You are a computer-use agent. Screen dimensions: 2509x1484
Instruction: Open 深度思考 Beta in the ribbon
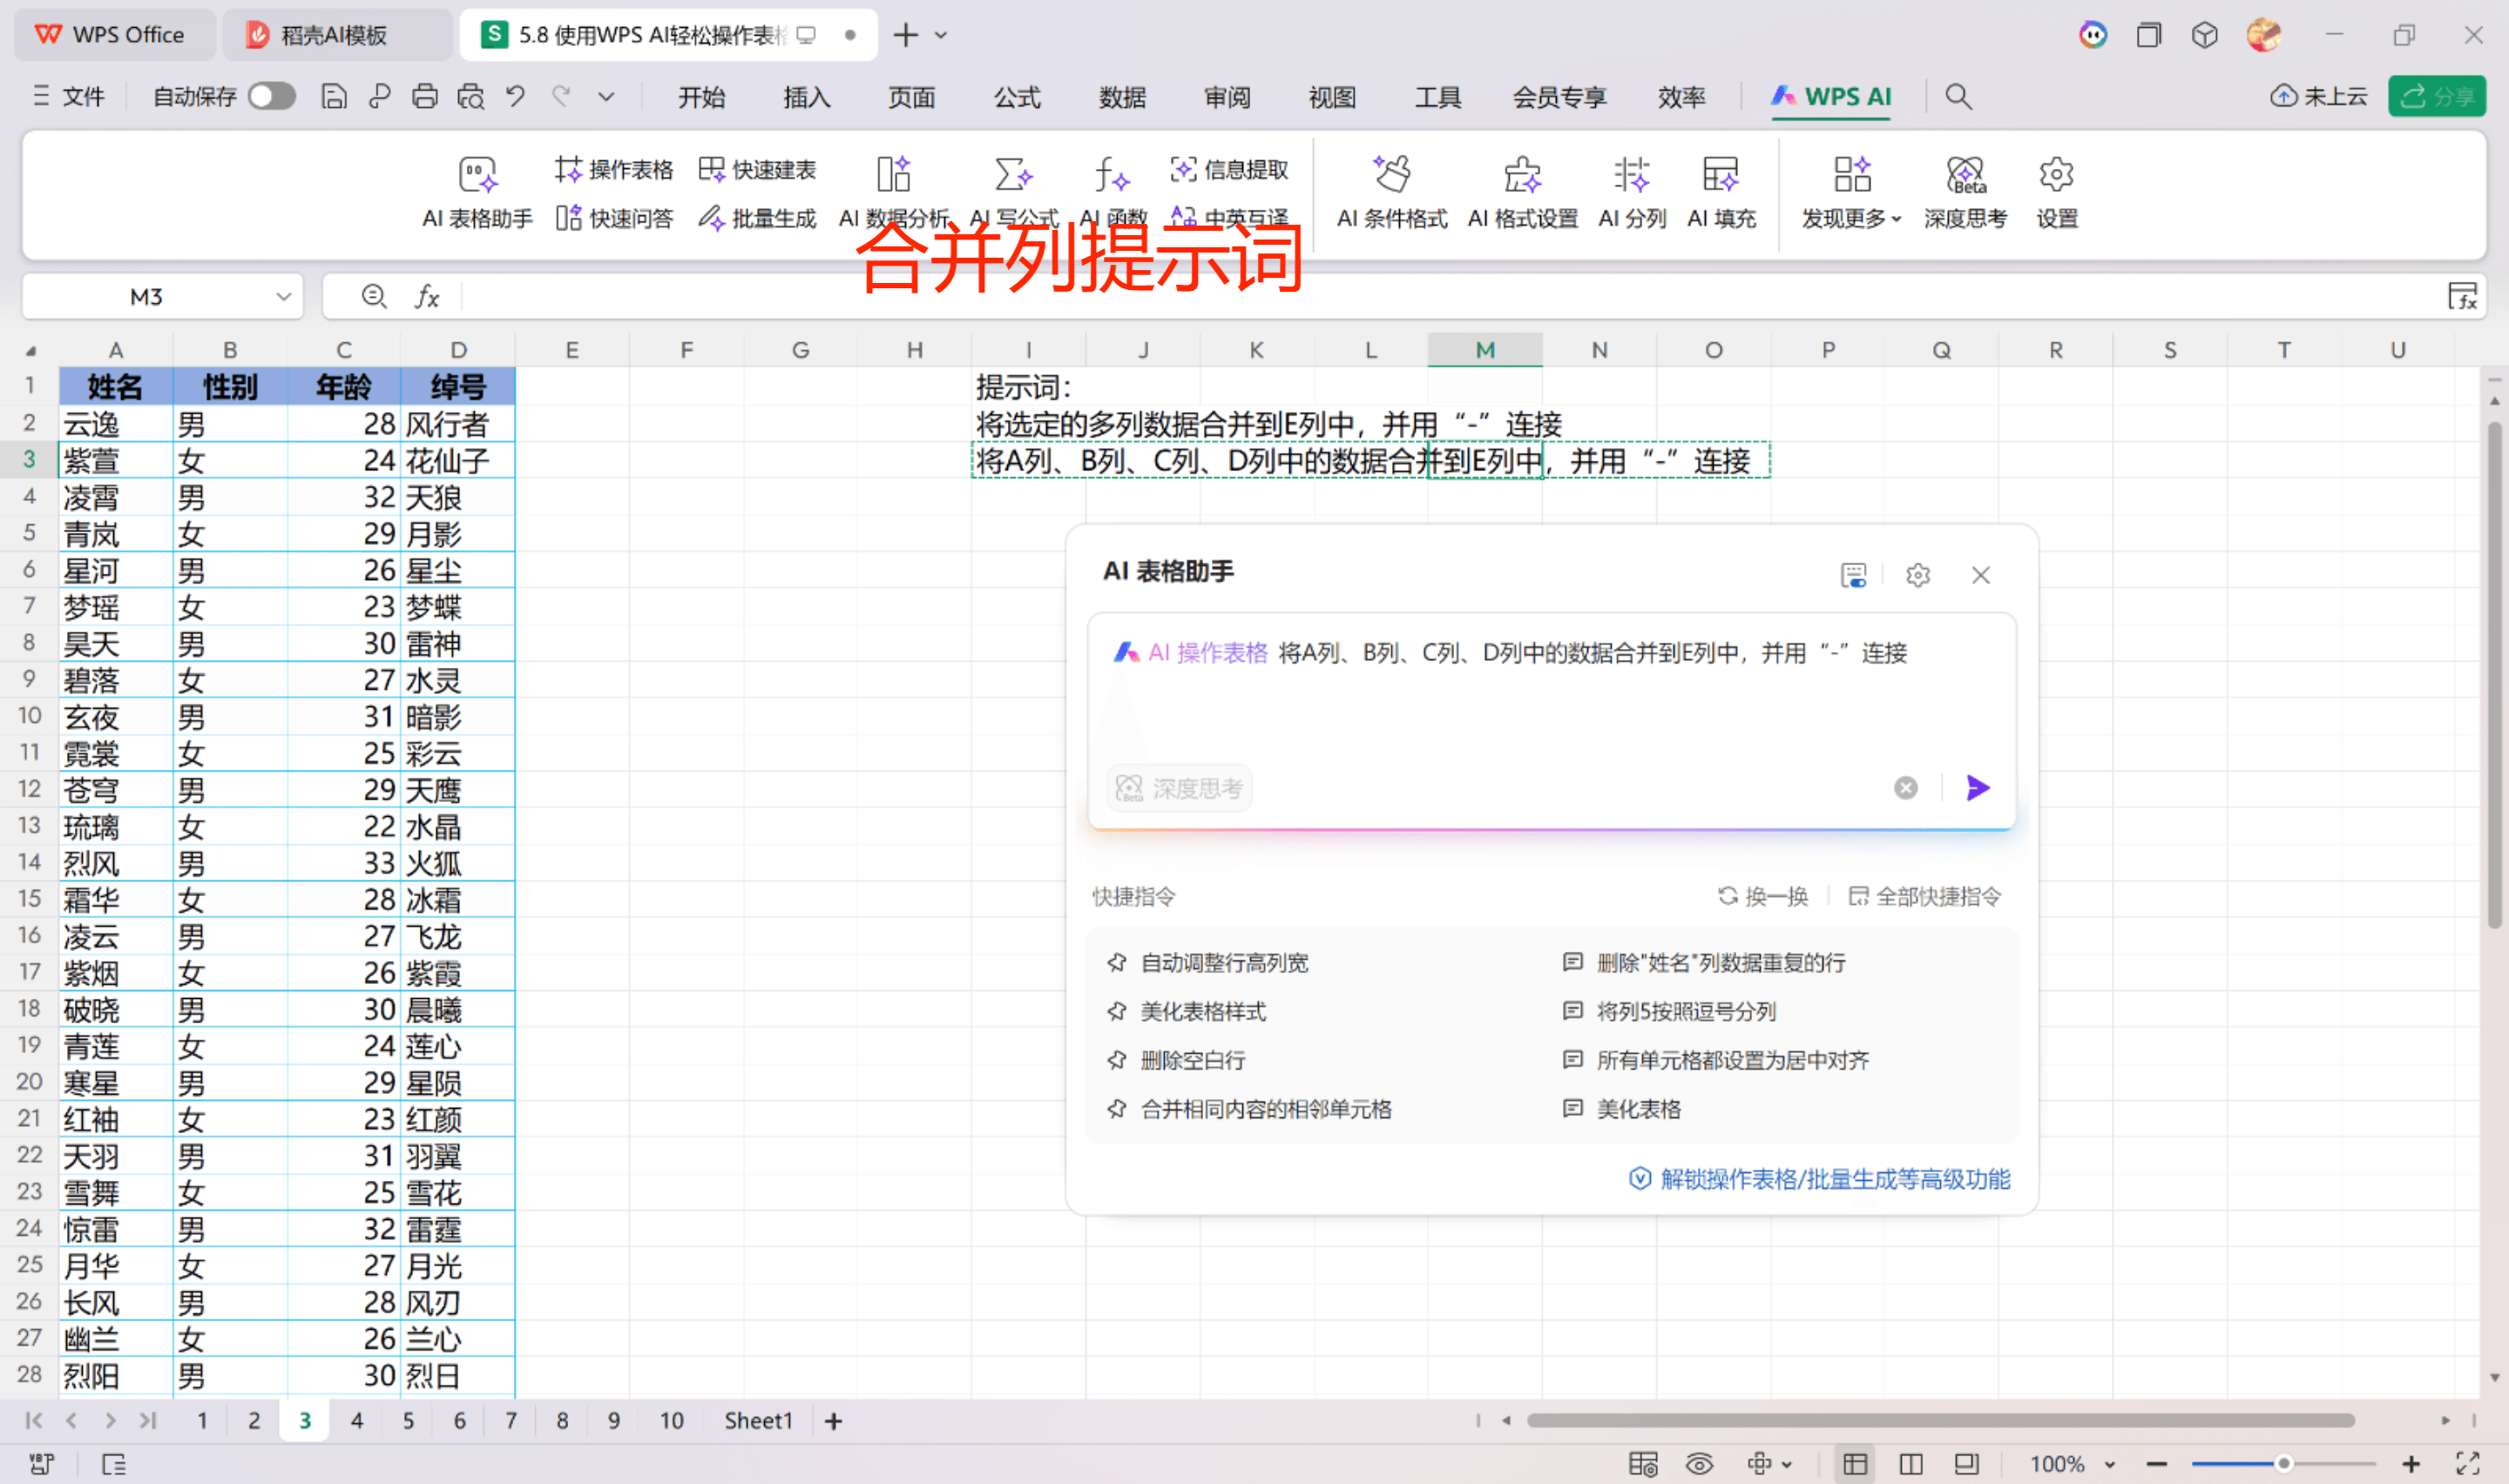pyautogui.click(x=1965, y=193)
